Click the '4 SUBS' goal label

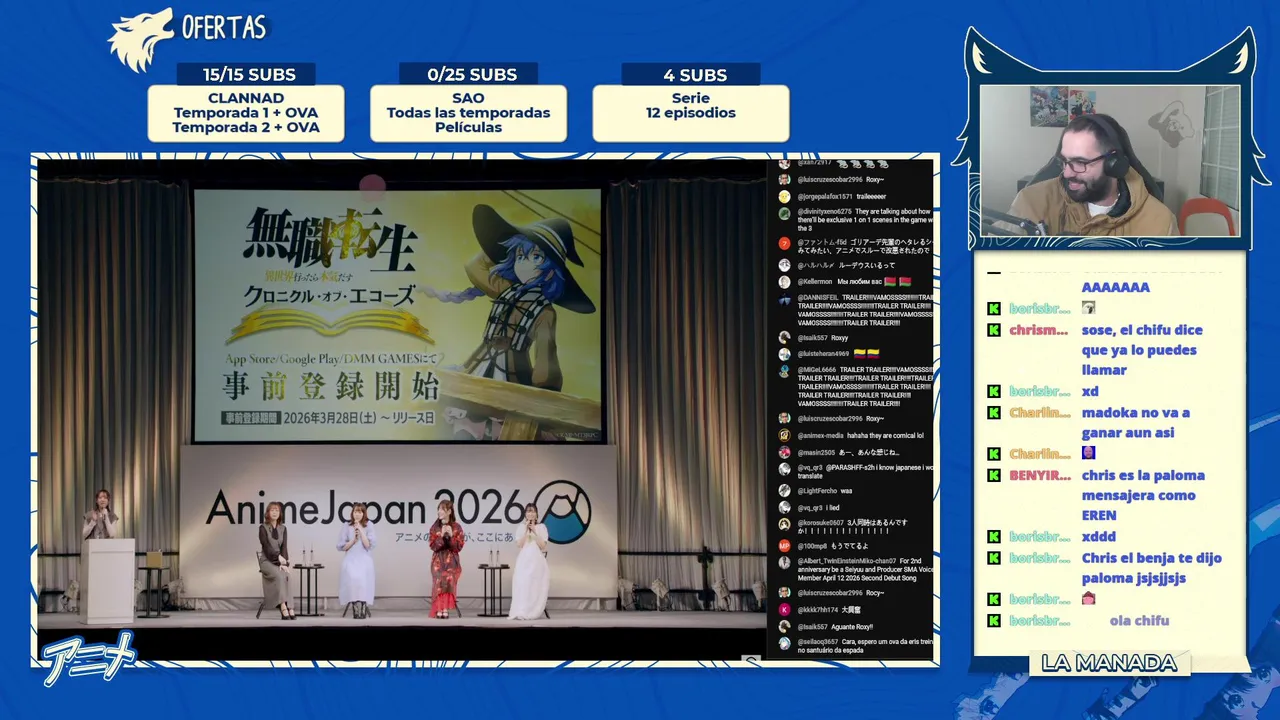coord(695,74)
